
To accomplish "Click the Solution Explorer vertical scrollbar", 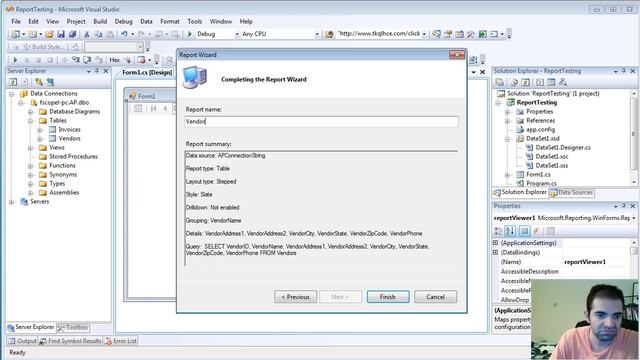I will click(x=634, y=138).
